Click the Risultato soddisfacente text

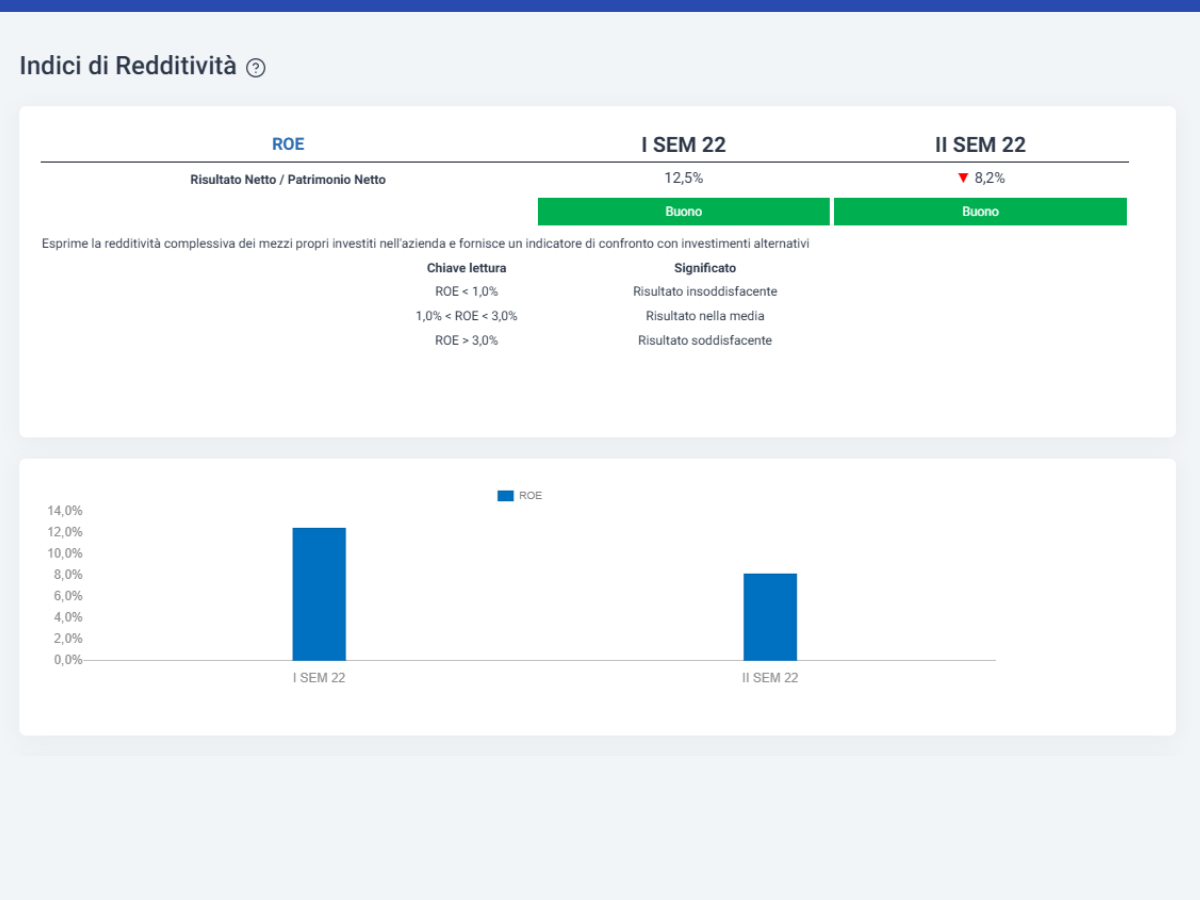[x=705, y=340]
